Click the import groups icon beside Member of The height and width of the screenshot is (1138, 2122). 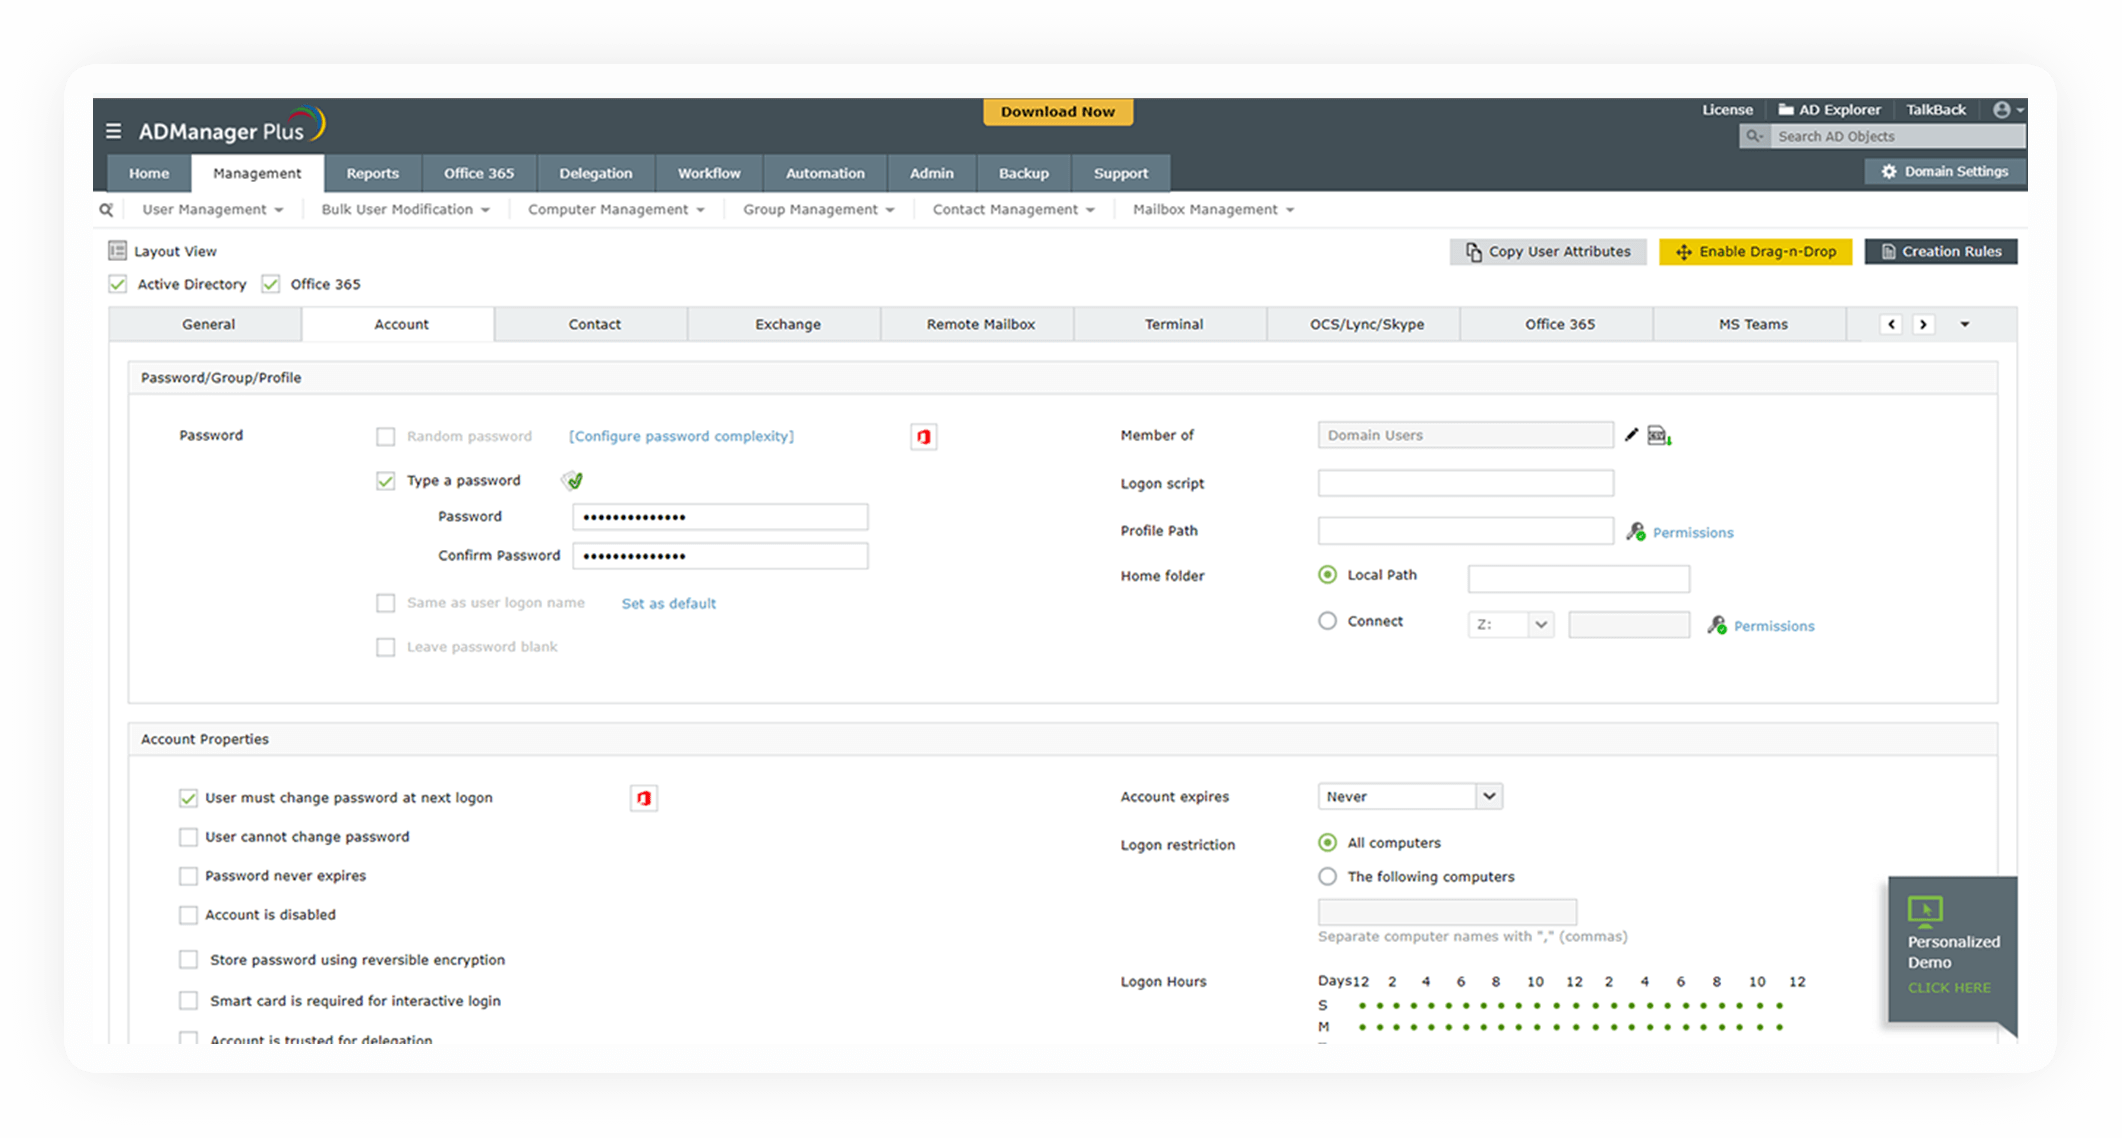coord(1659,435)
